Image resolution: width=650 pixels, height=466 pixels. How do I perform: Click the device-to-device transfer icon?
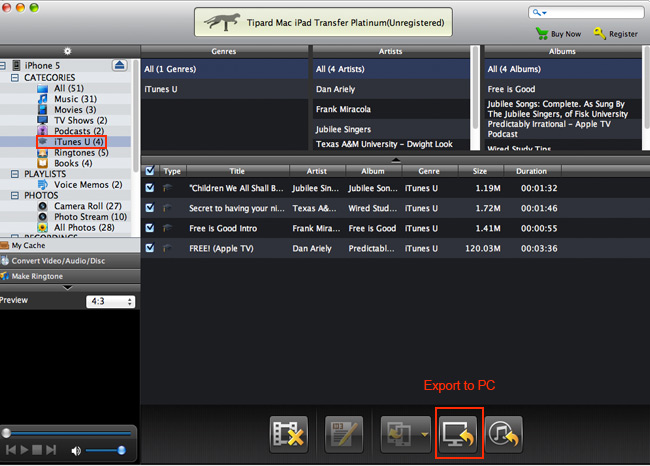(399, 434)
